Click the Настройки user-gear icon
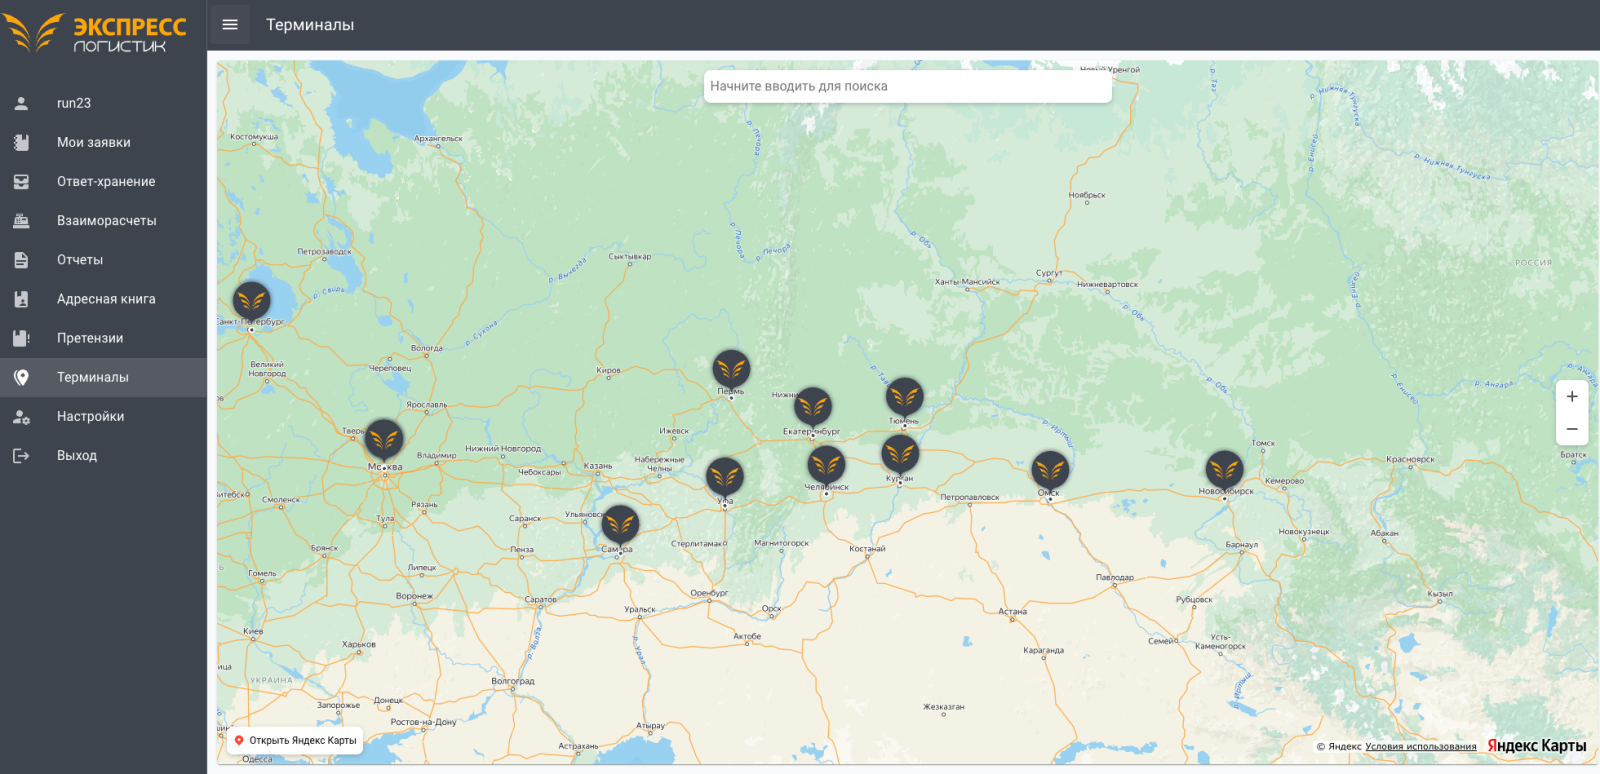Viewport: 1600px width, 774px height. pyautogui.click(x=21, y=416)
